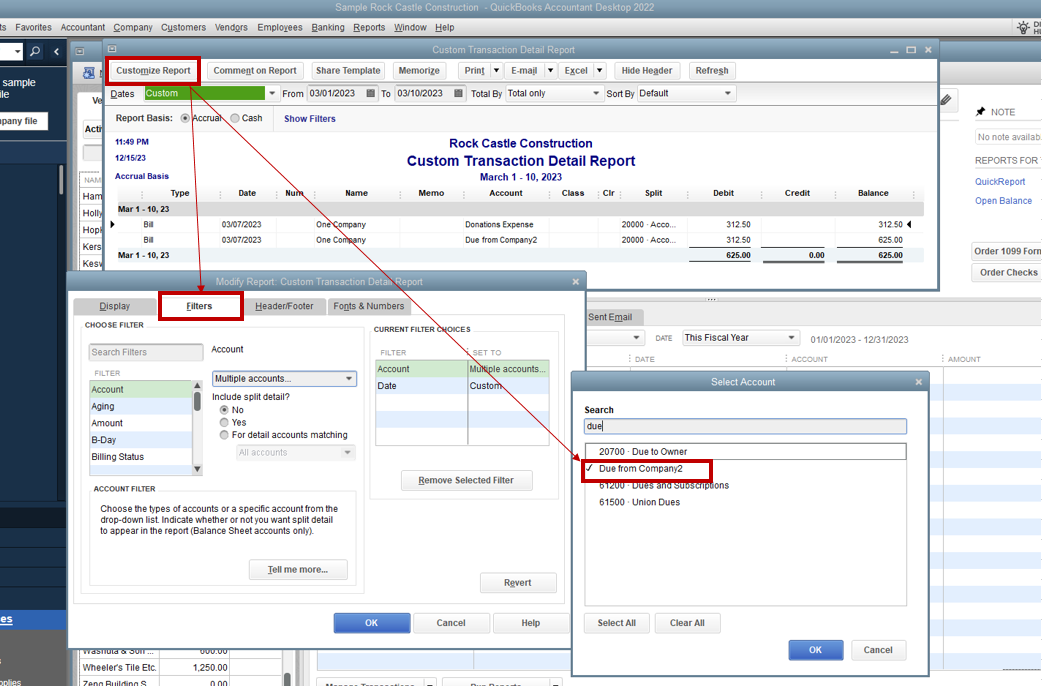The width and height of the screenshot is (1042, 686).
Task: Click the Revert button
Action: [518, 583]
